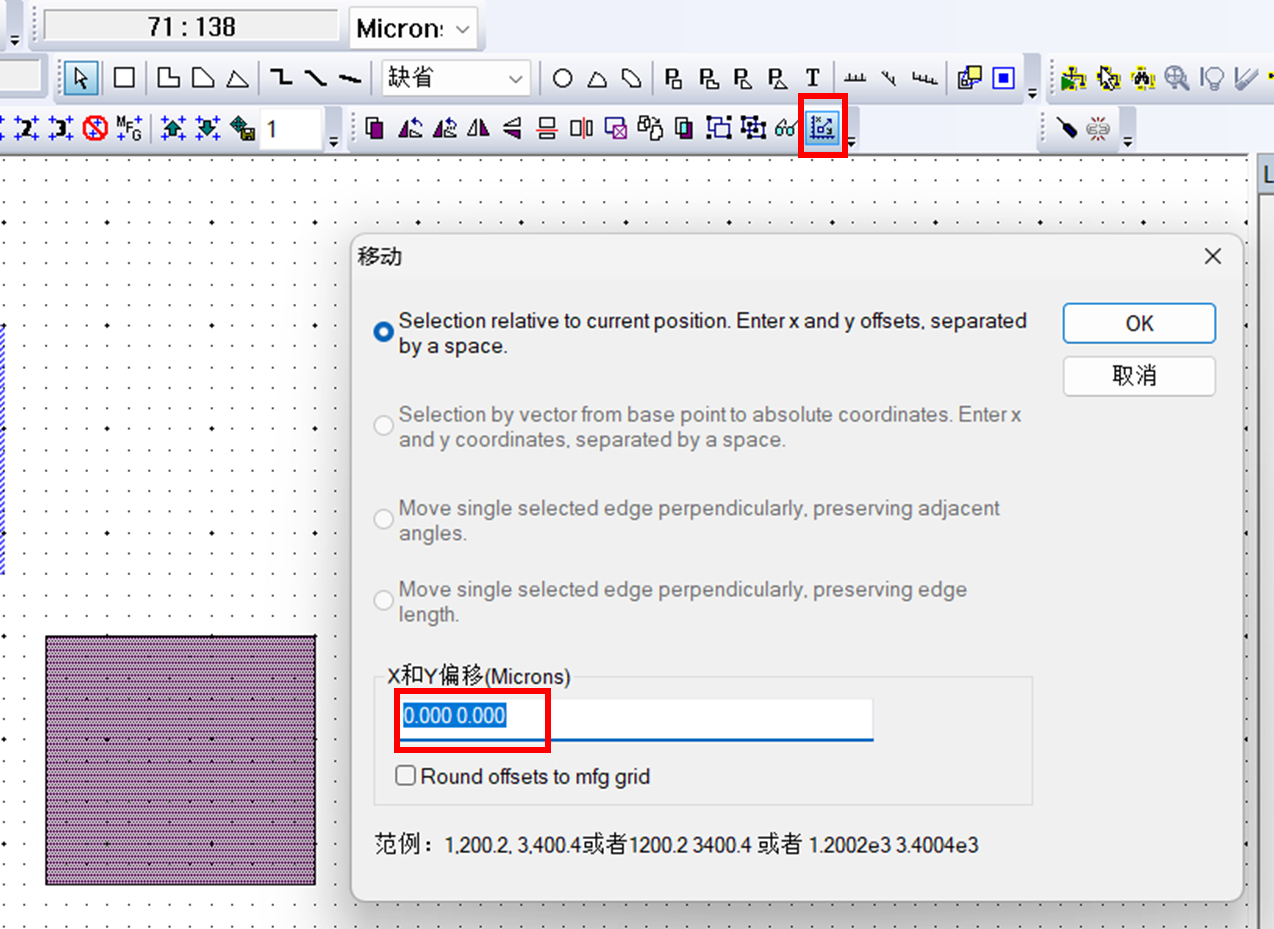Click the Group objects icon
The height and width of the screenshot is (929, 1274).
[719, 128]
